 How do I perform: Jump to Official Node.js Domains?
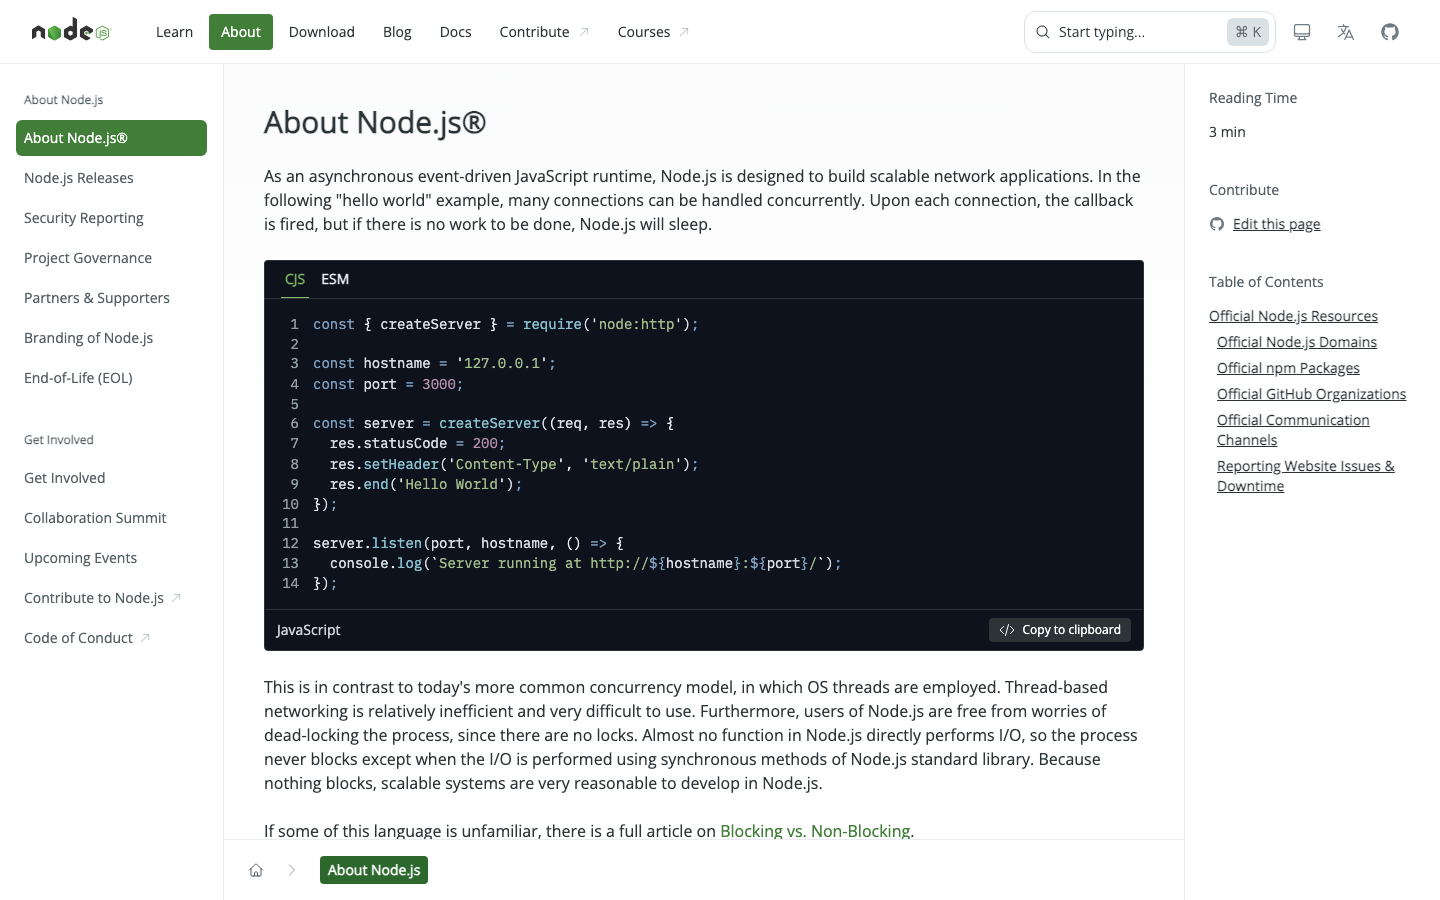pos(1297,342)
